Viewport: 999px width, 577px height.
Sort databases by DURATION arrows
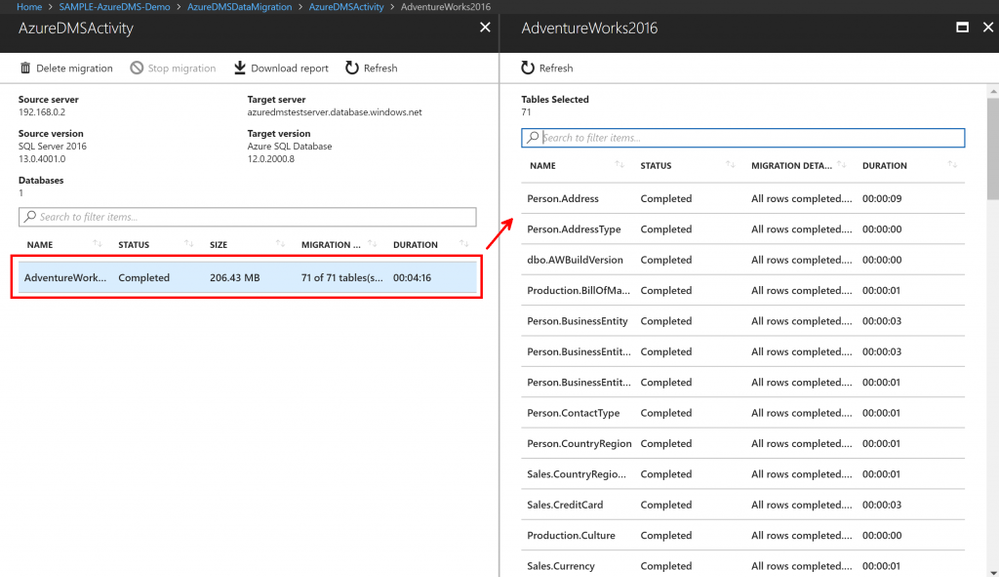(x=464, y=244)
